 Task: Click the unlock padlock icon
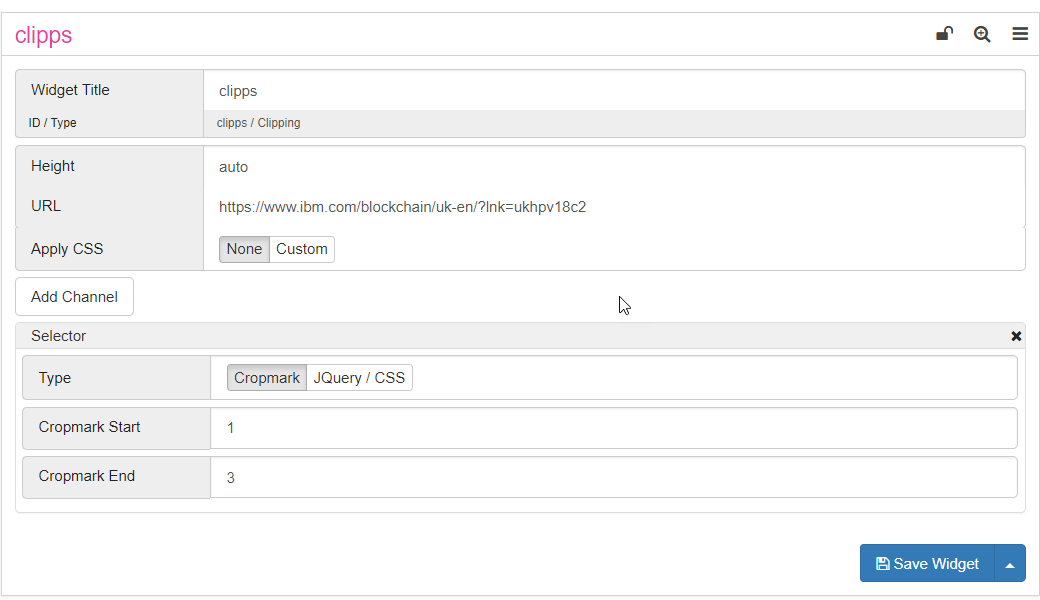(x=944, y=33)
